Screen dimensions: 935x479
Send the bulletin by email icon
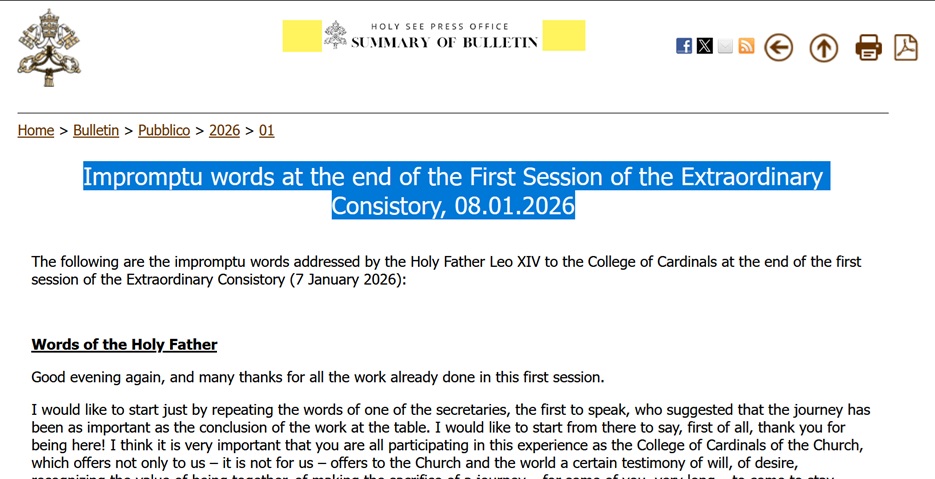(x=726, y=46)
